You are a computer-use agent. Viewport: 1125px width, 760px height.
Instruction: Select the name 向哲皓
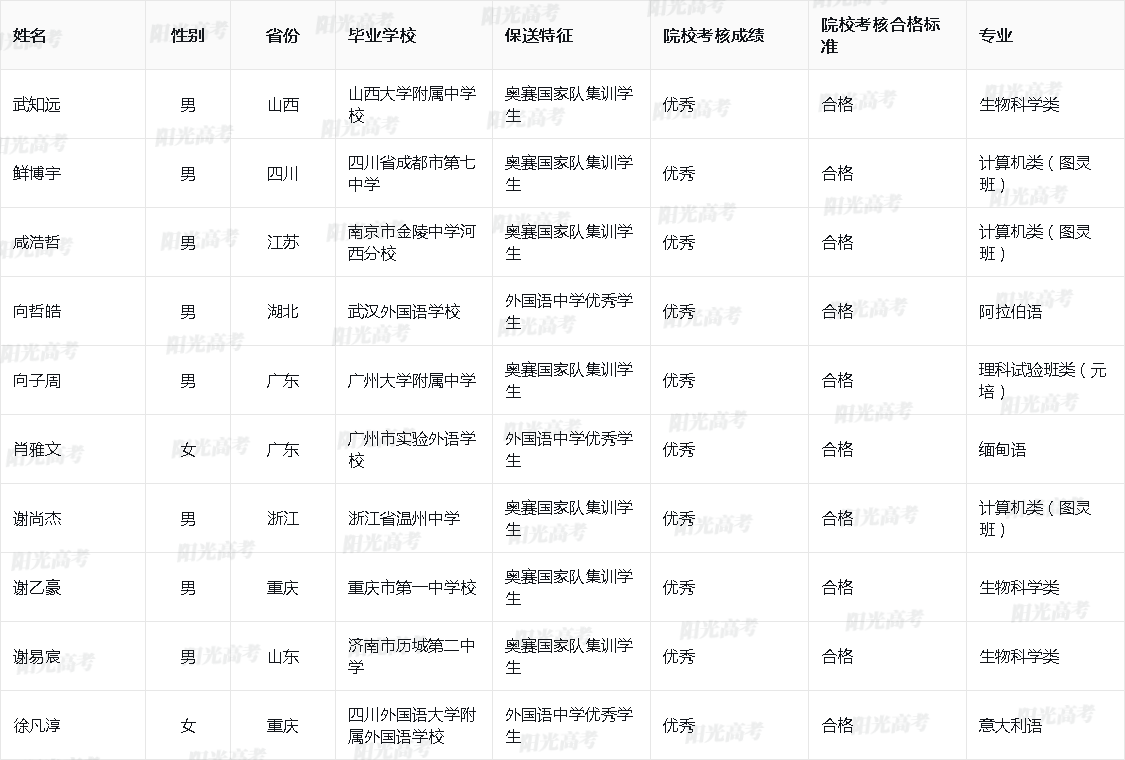[x=37, y=311]
